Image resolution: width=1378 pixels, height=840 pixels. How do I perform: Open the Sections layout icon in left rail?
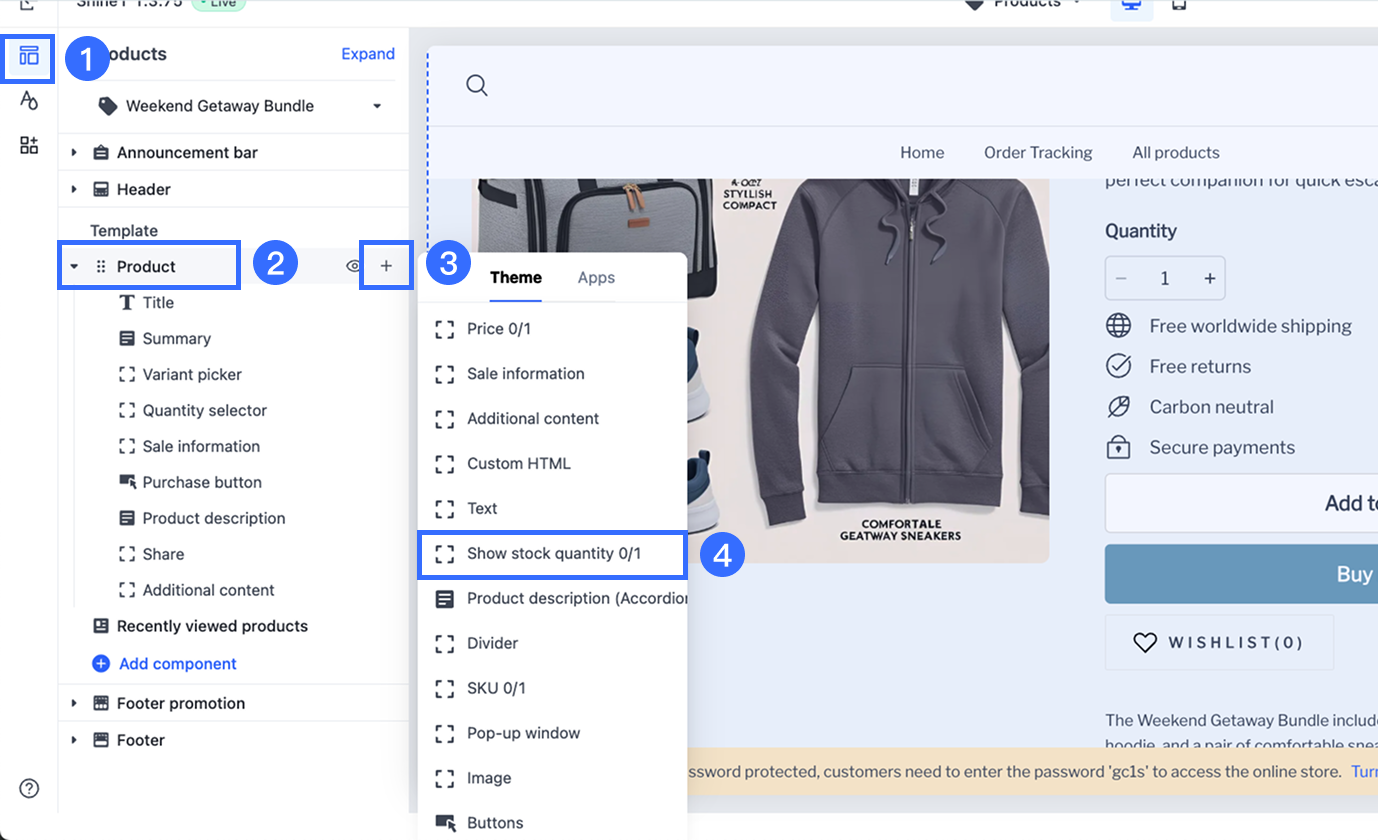tap(29, 55)
